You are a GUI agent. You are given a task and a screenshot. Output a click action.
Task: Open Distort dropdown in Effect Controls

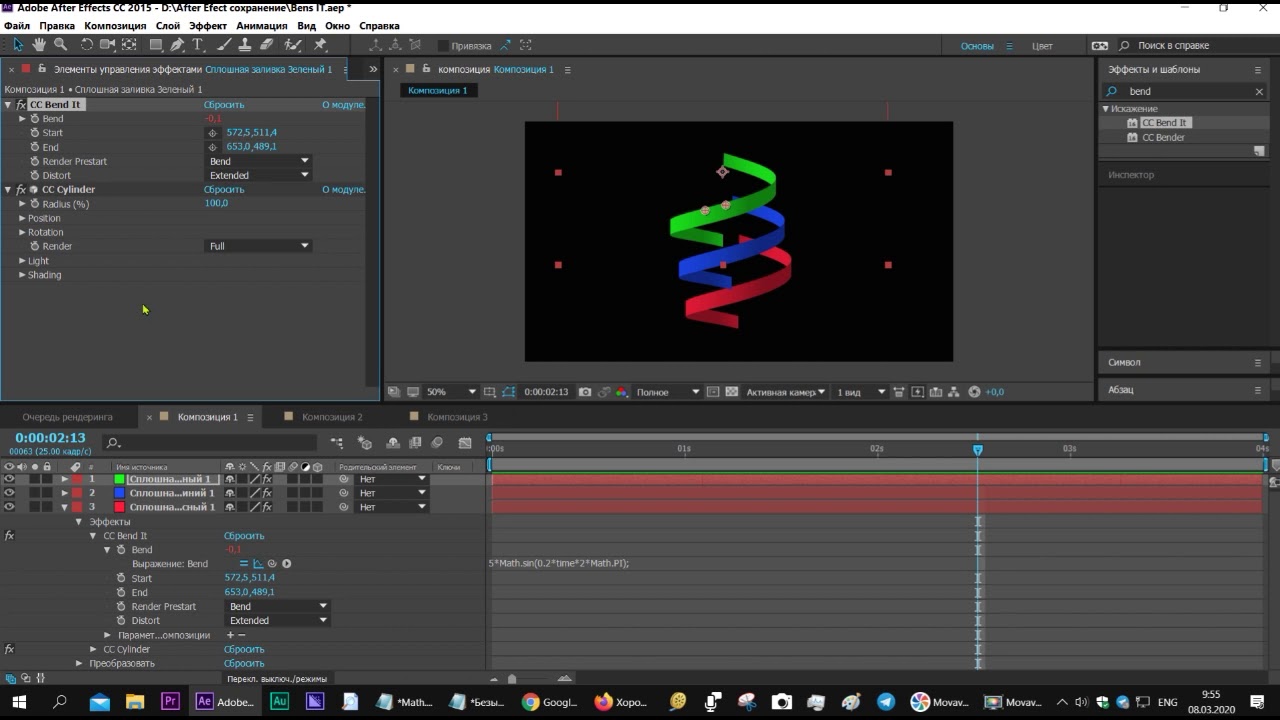(x=259, y=175)
